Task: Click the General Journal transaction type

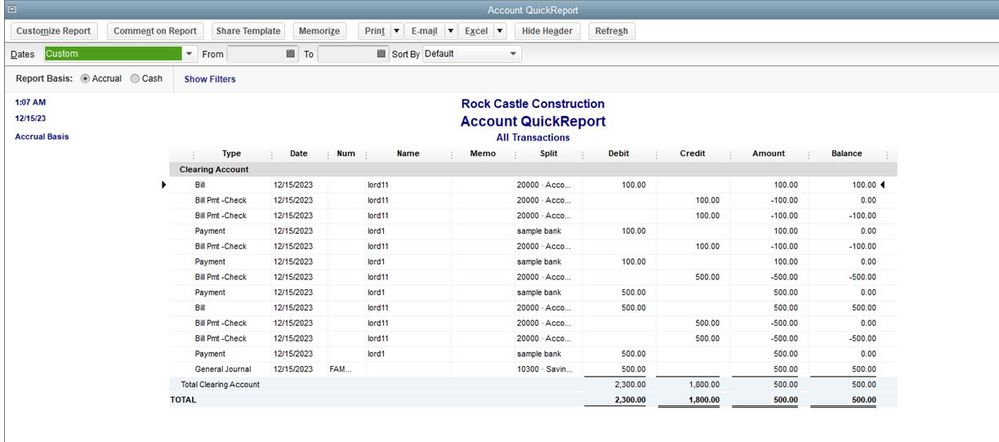Action: click(x=223, y=369)
